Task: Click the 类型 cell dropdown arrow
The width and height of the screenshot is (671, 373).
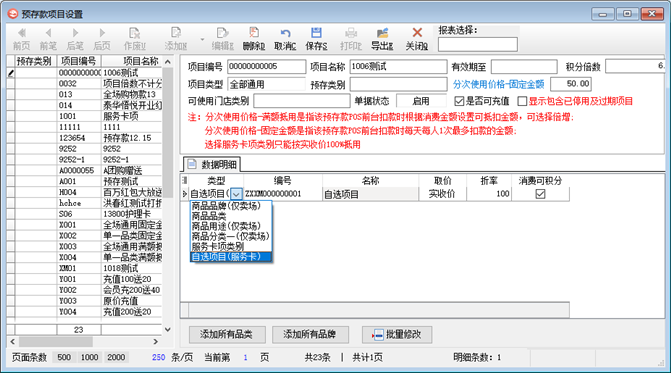Action: [x=236, y=194]
